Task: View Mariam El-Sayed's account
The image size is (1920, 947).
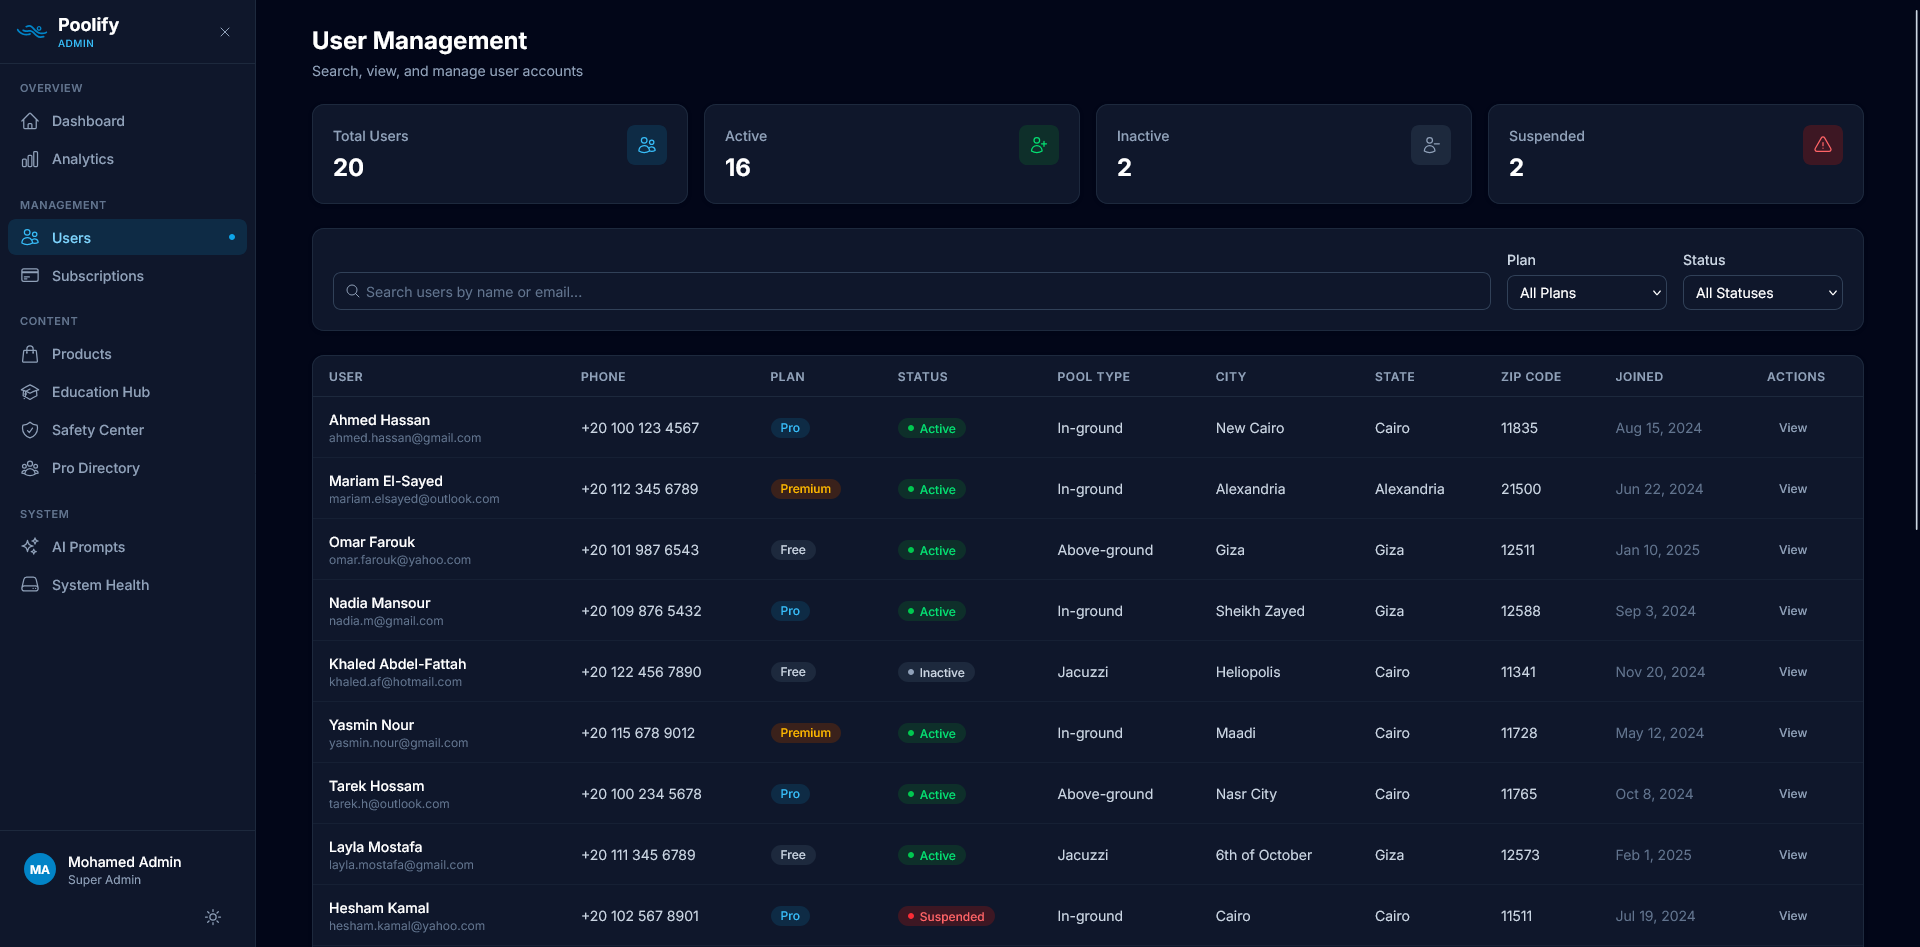Action: [x=1793, y=489]
